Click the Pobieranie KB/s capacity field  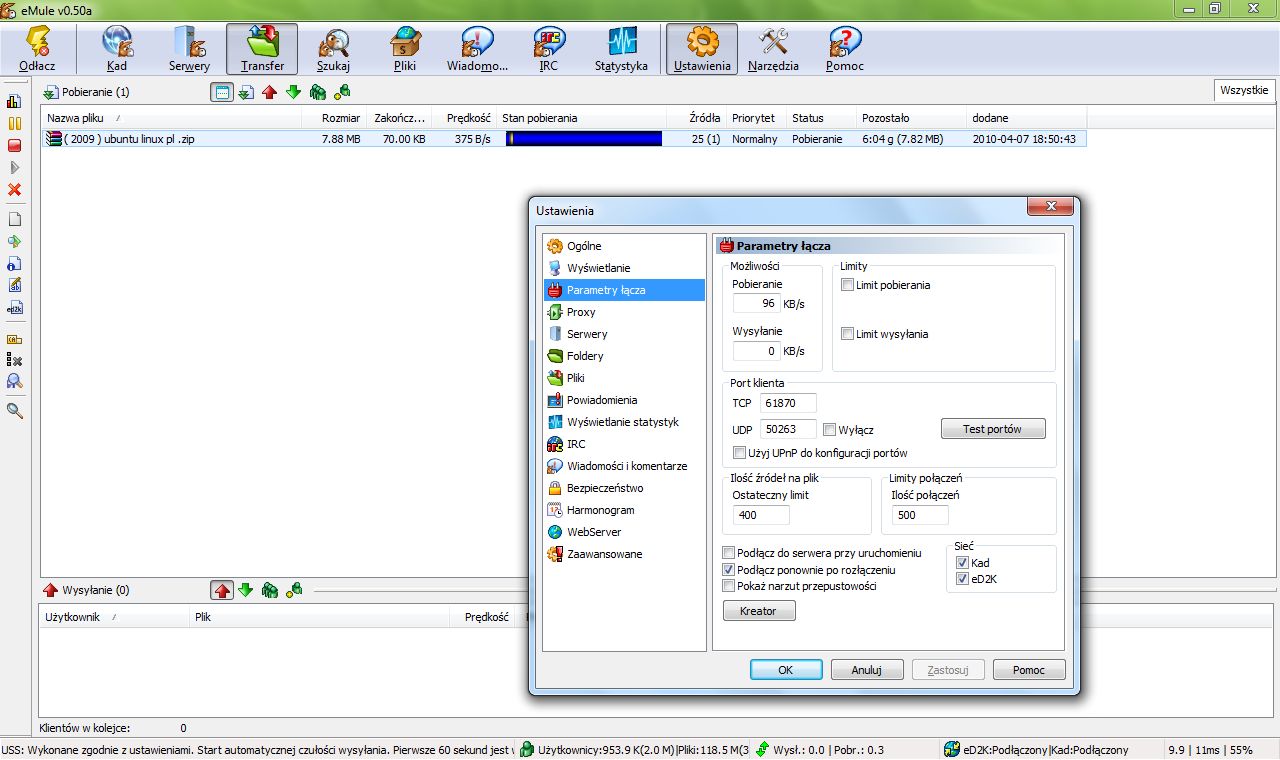[757, 303]
